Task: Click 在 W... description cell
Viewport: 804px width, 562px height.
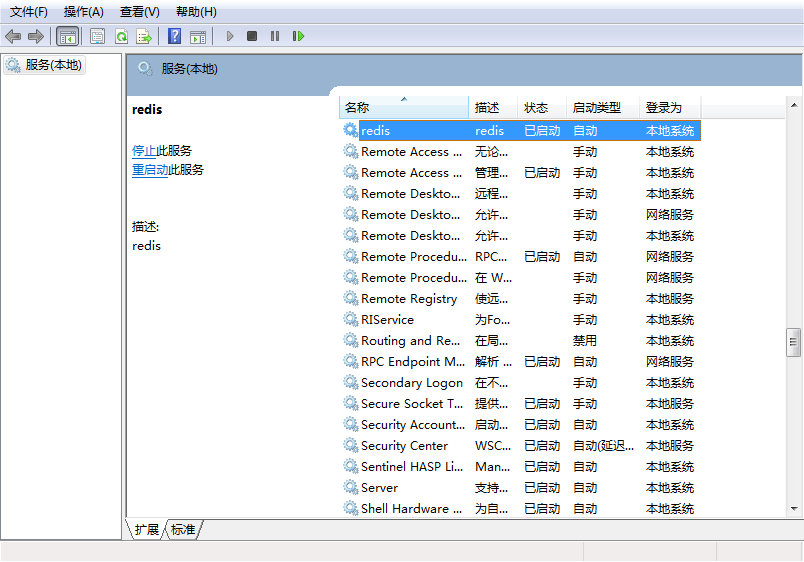Action: tap(493, 277)
